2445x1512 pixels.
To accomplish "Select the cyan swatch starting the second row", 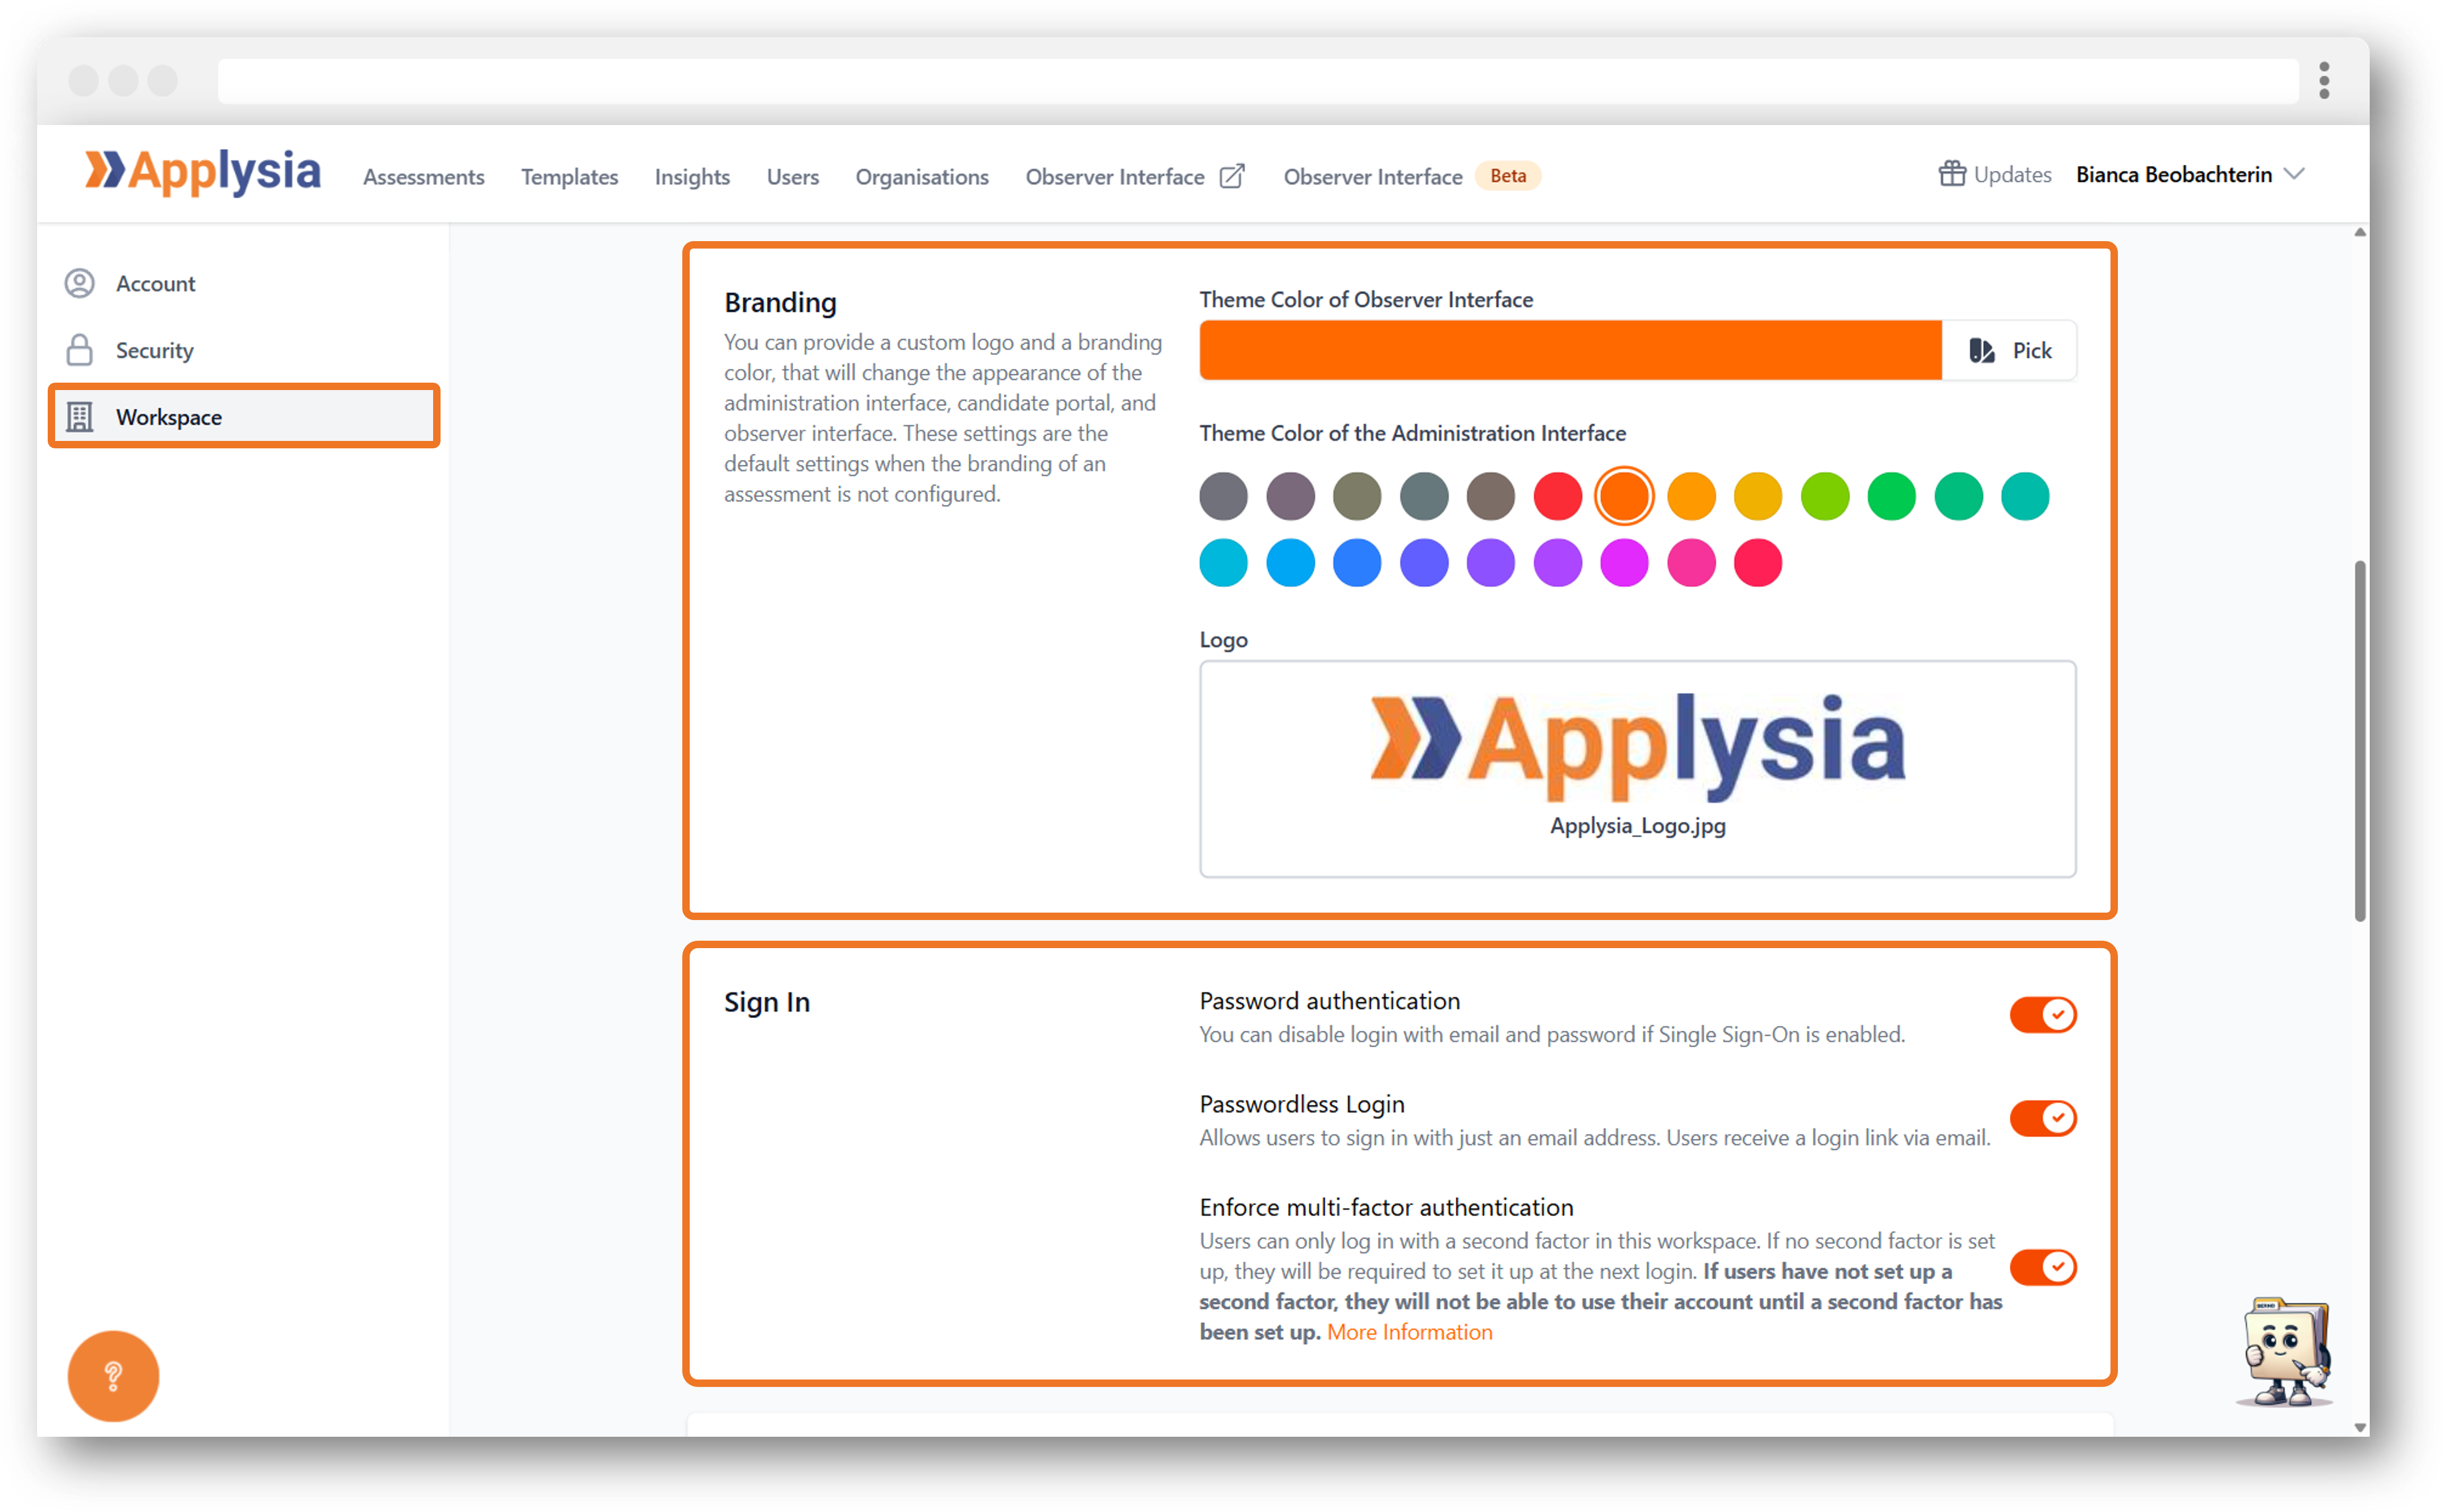I will click(1224, 563).
